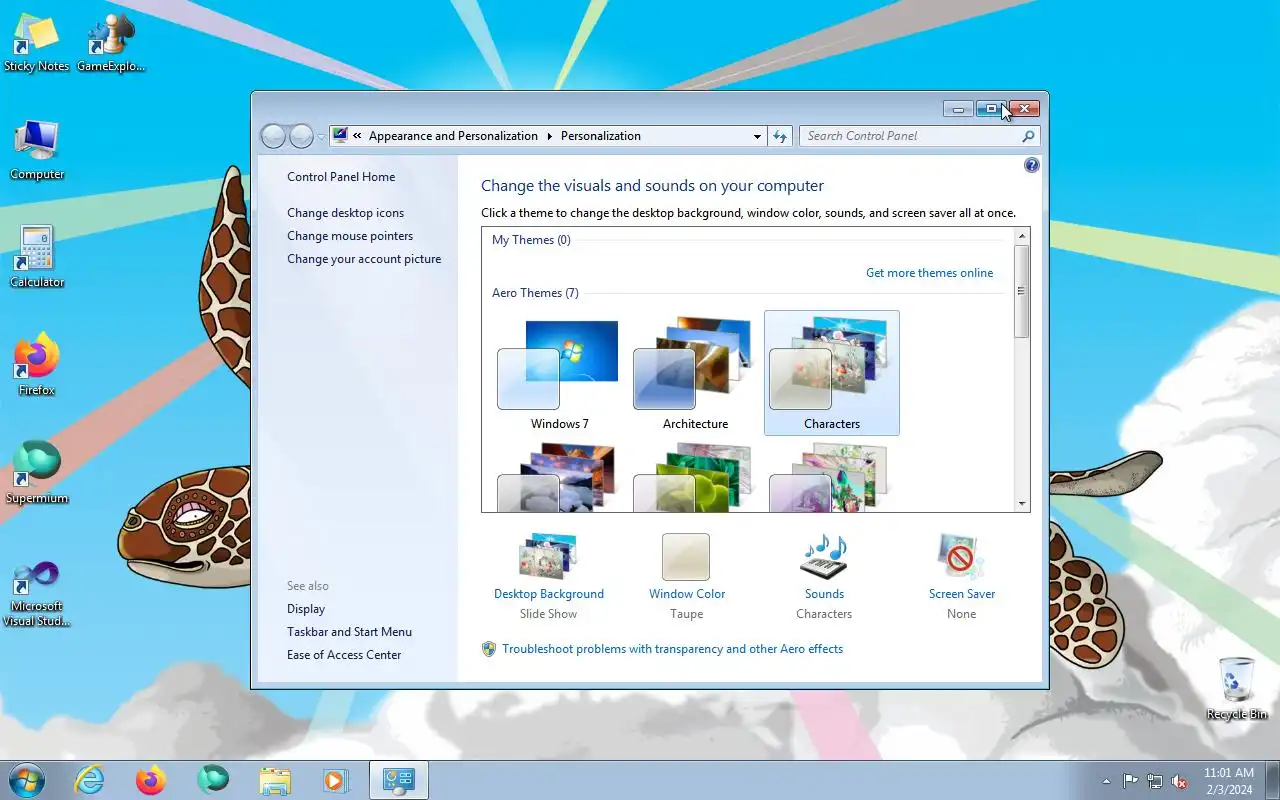This screenshot has width=1280, height=800.
Task: Launch Calculator desktop shortcut
Action: (37, 258)
